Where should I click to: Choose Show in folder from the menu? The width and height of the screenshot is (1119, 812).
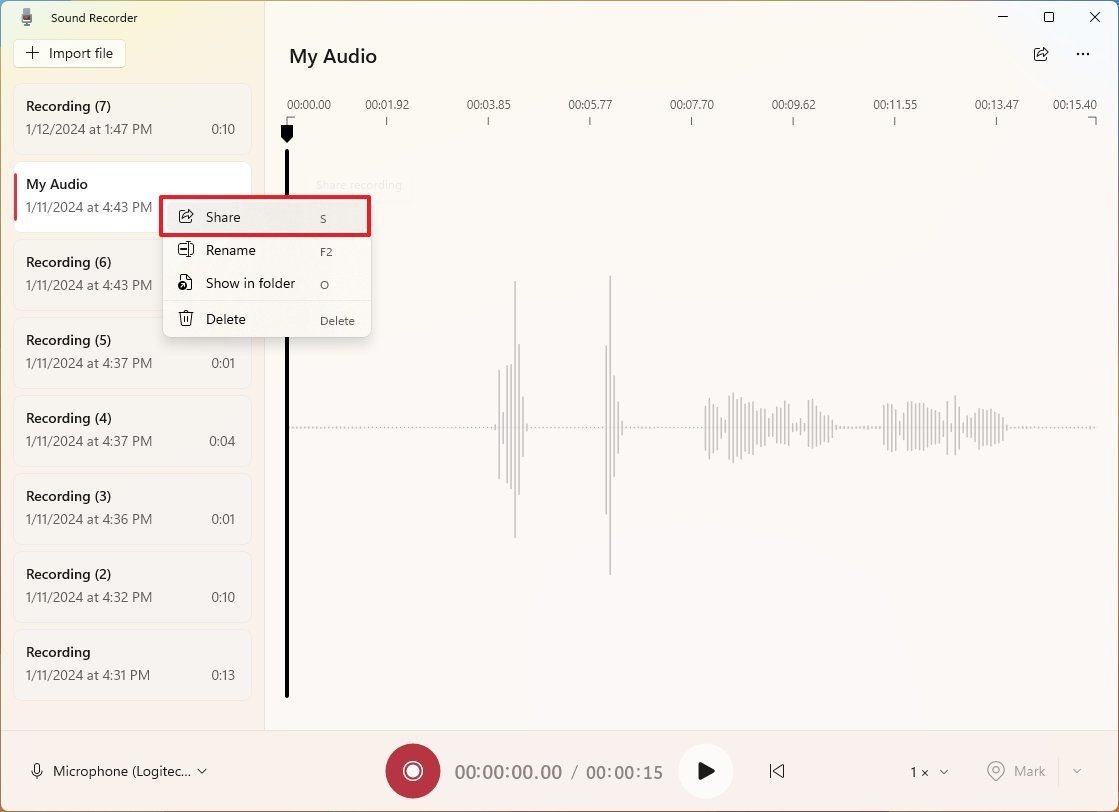click(x=250, y=283)
